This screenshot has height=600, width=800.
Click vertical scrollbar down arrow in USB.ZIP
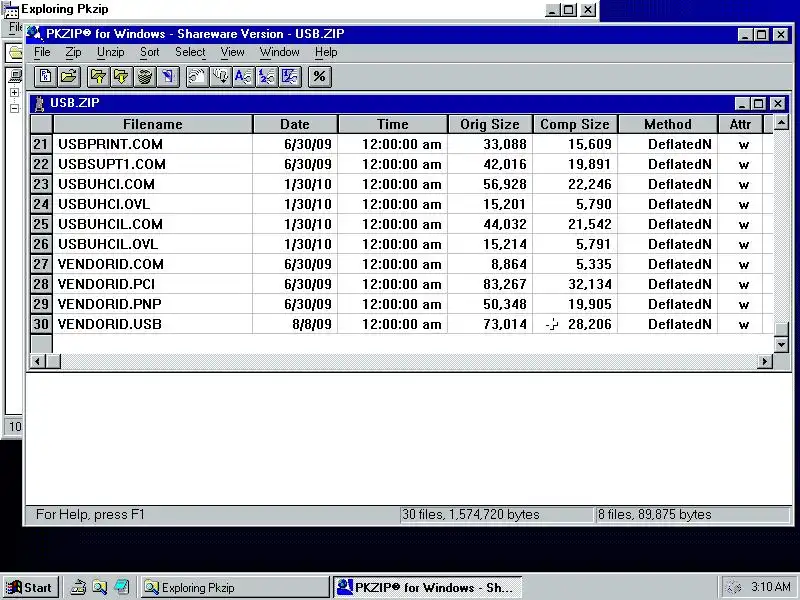coord(781,345)
